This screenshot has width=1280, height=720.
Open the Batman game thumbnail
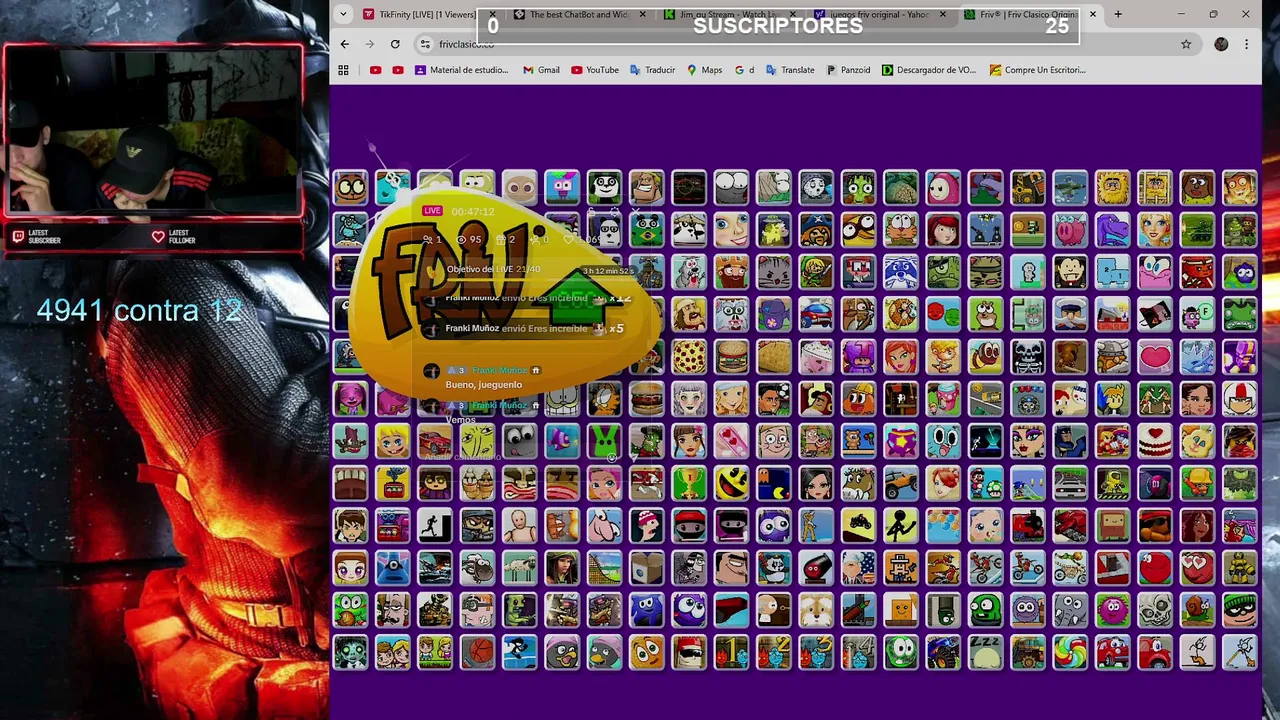1070,440
